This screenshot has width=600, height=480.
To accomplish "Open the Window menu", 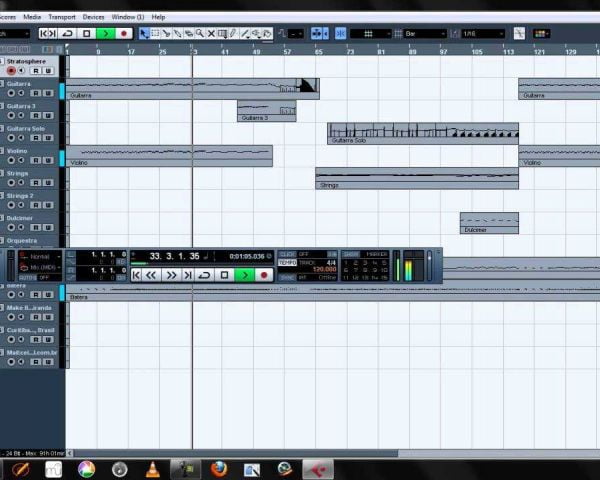I will click(128, 17).
